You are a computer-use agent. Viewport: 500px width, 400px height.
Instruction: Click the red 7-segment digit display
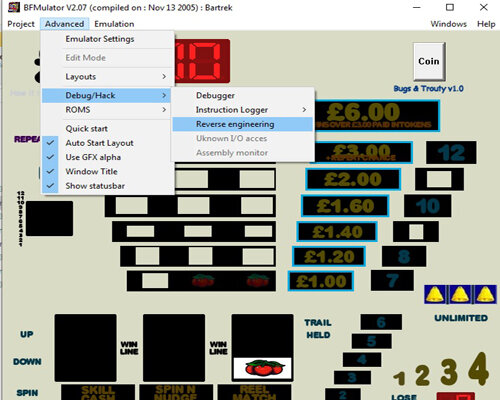click(202, 61)
